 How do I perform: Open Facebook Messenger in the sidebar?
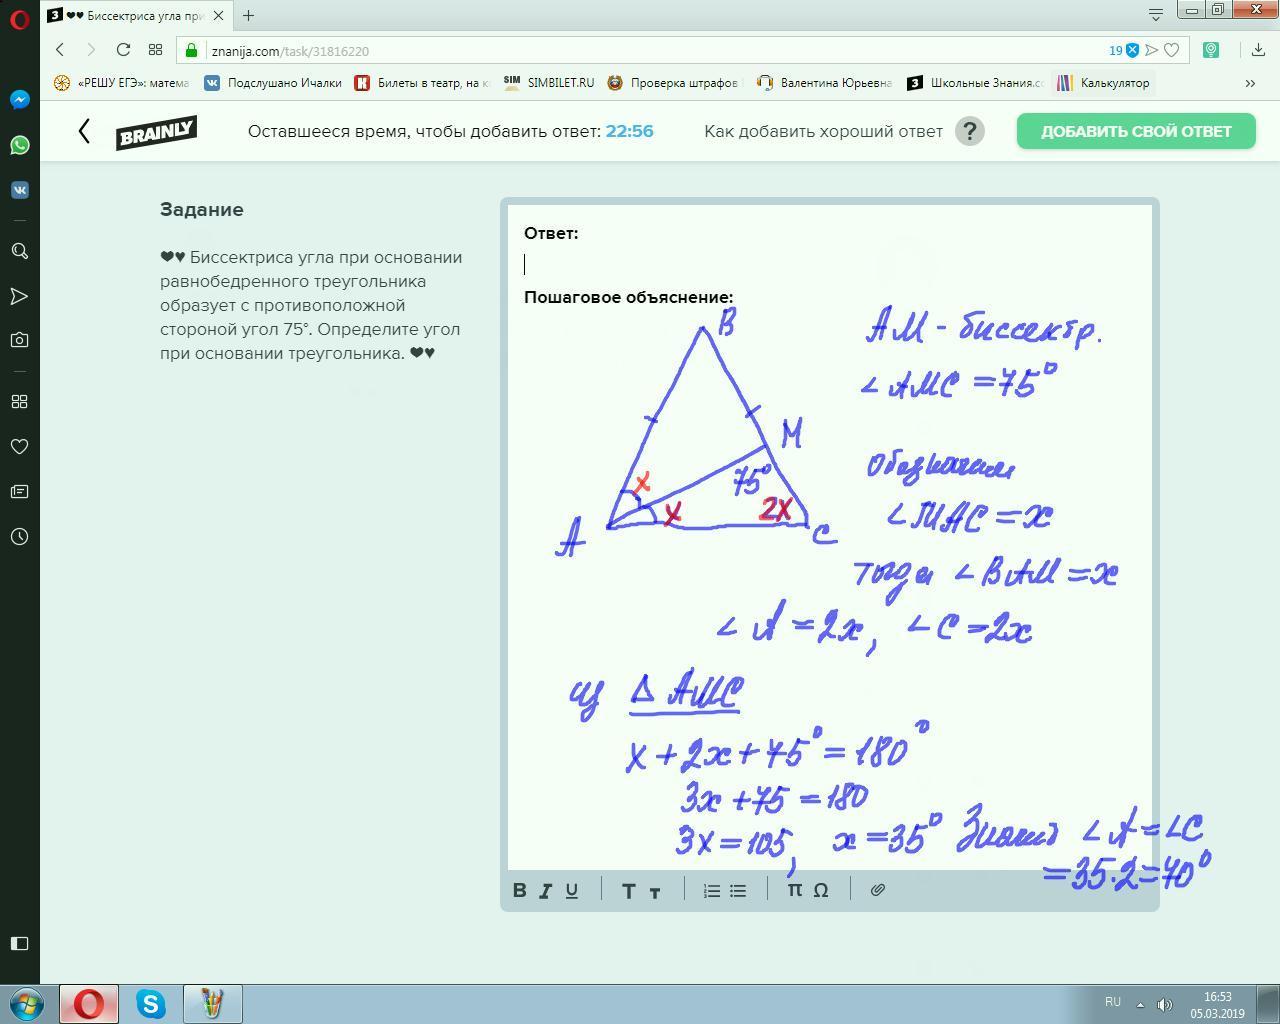tap(19, 99)
